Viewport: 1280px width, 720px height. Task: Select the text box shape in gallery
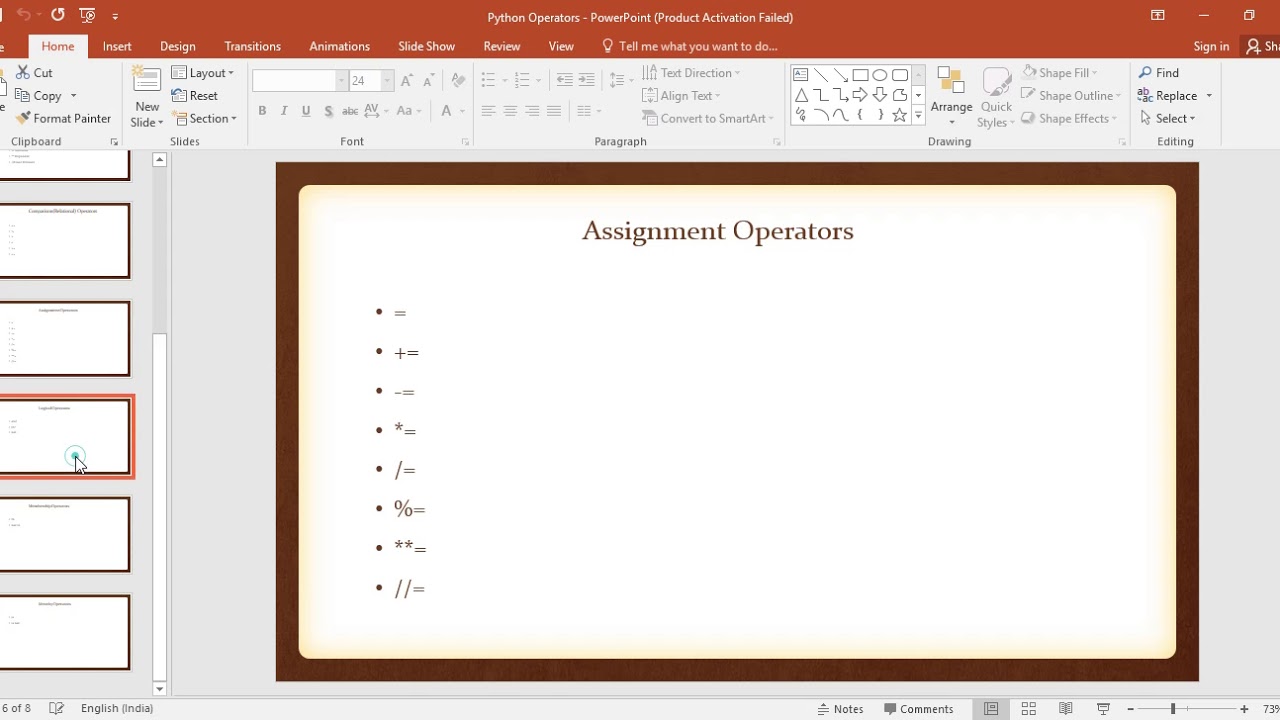pyautogui.click(x=800, y=75)
